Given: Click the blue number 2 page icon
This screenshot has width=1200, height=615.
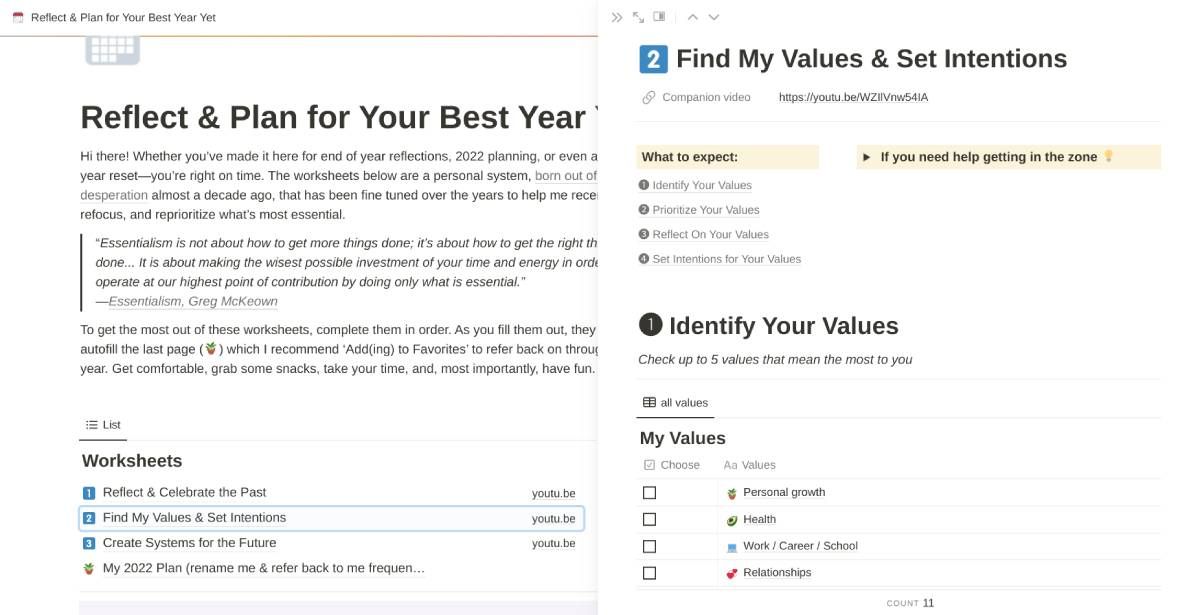Looking at the screenshot, I should [653, 59].
